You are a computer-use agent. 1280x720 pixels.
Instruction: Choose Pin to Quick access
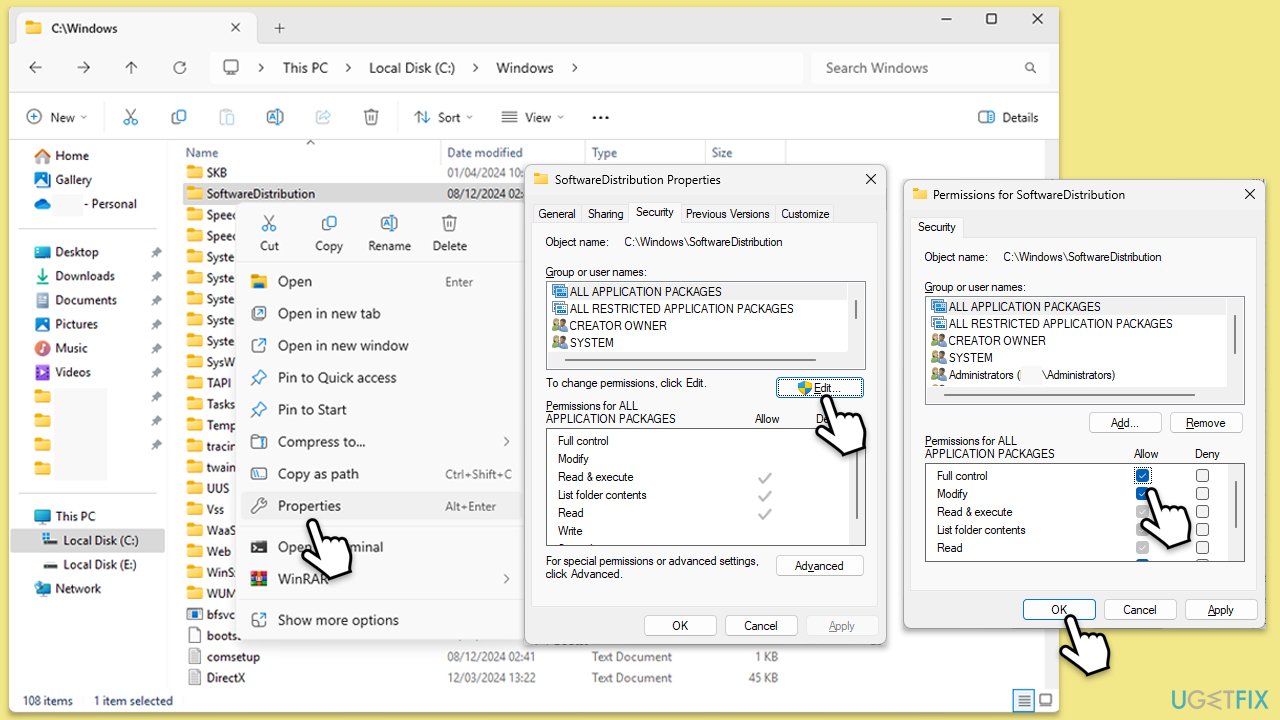(x=381, y=378)
